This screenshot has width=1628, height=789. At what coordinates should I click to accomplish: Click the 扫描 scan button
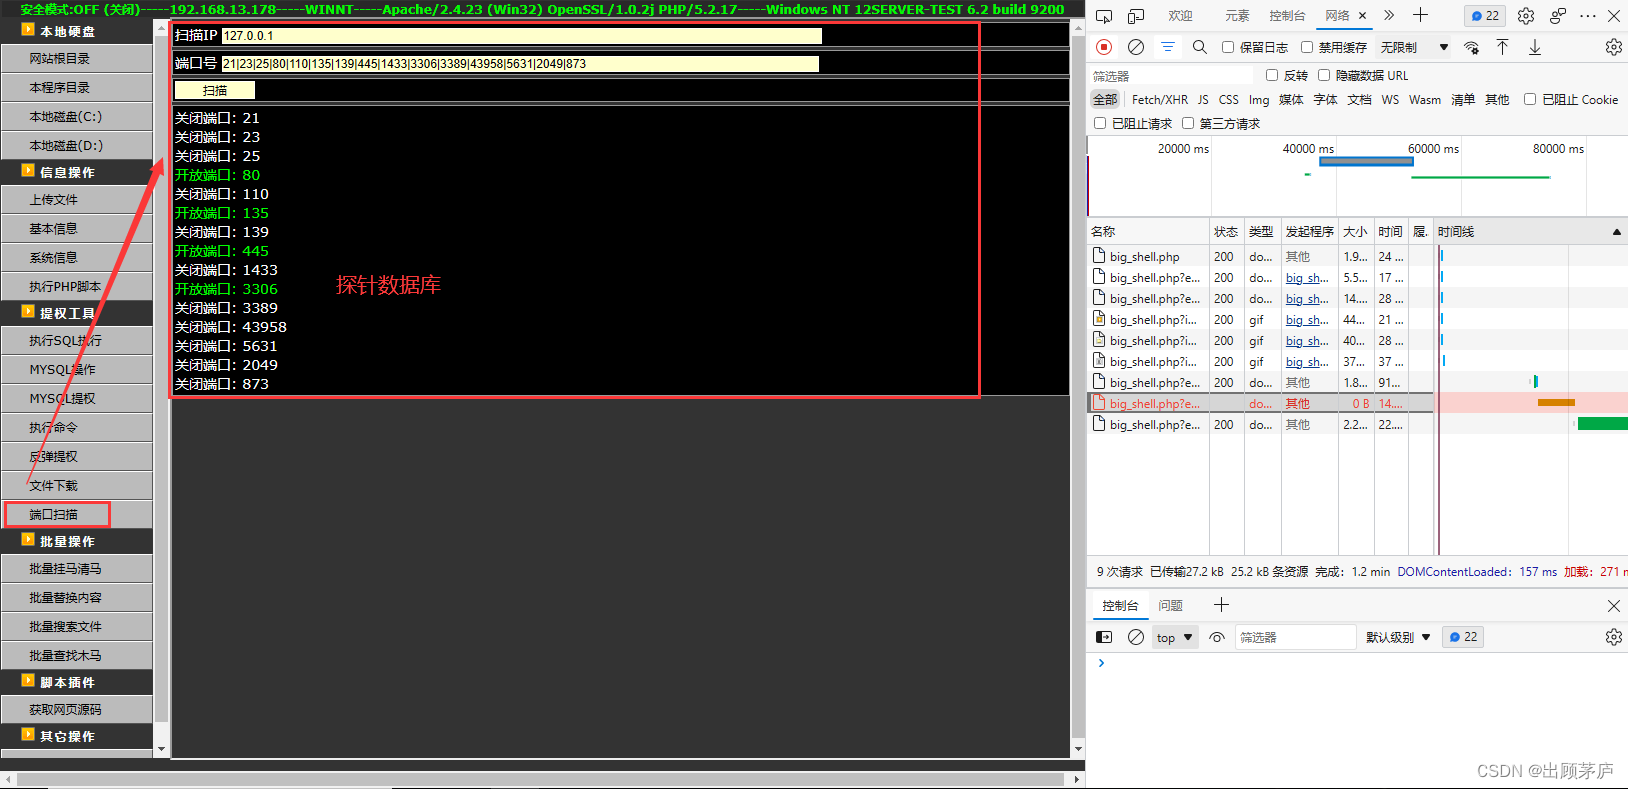coord(215,90)
